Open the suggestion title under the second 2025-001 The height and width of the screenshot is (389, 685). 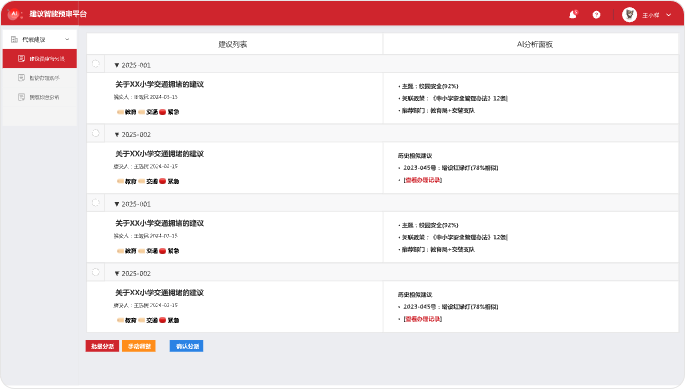(159, 223)
